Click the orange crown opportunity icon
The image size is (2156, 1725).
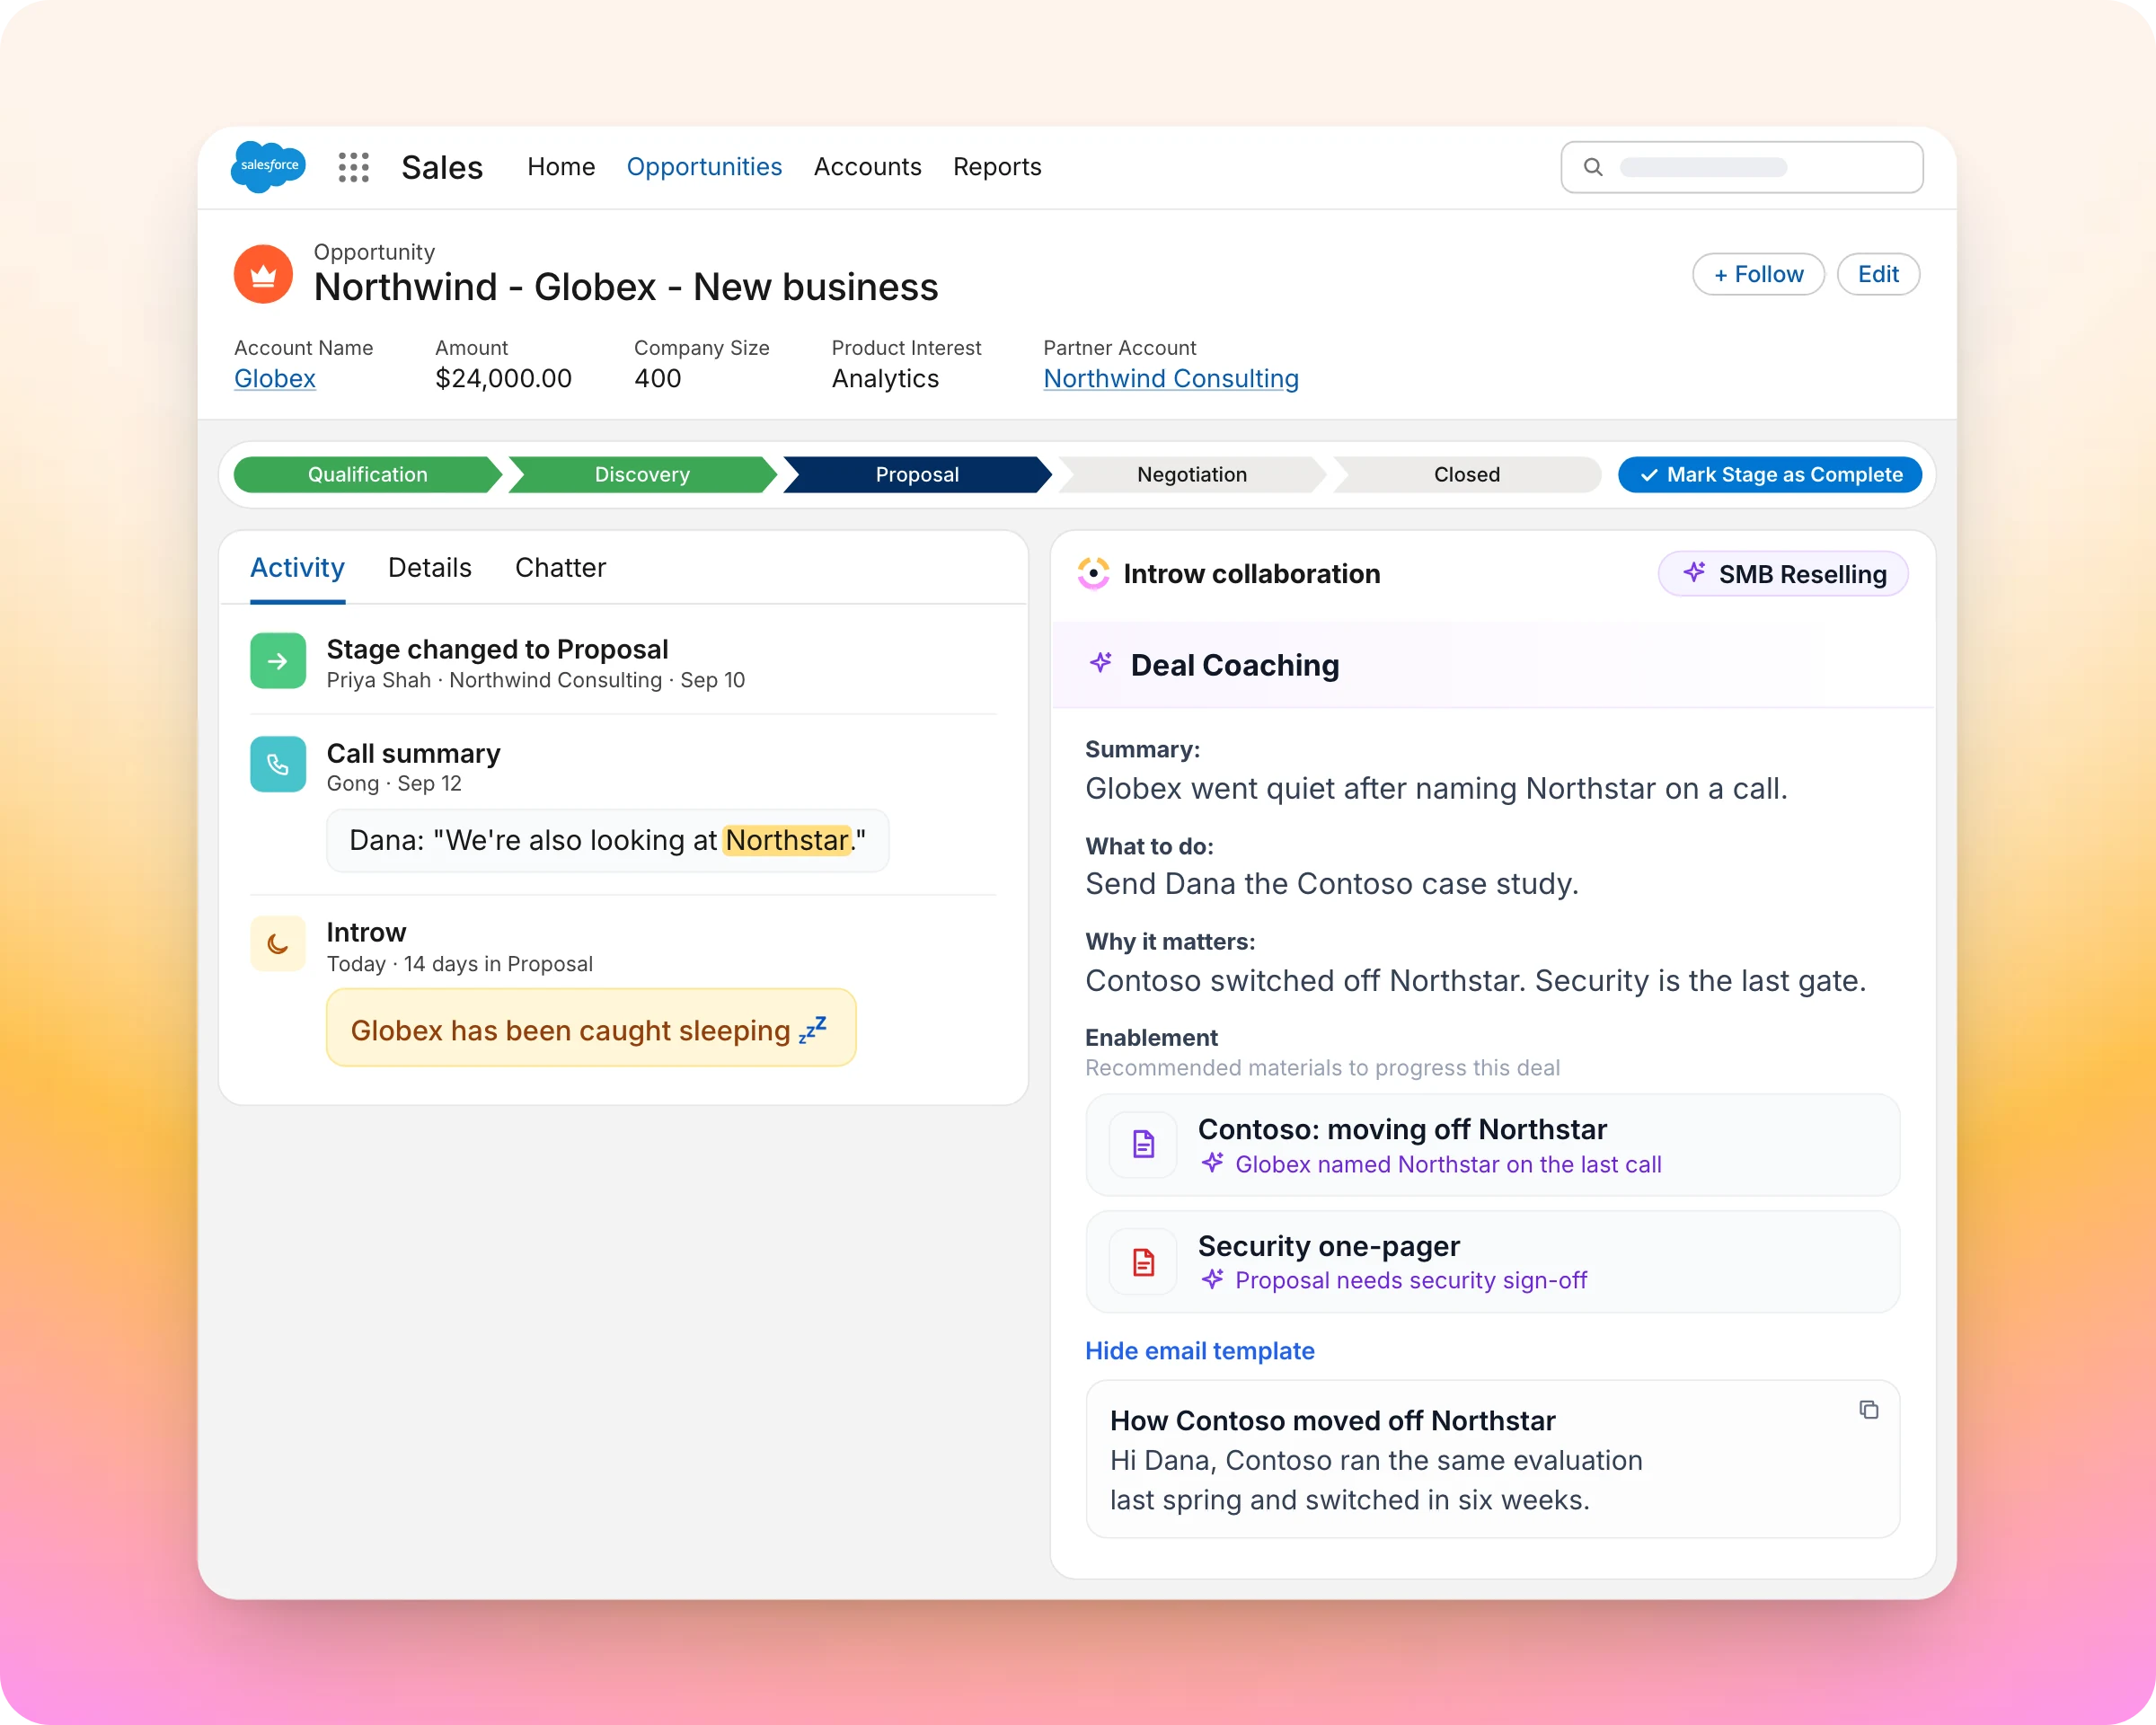coord(263,274)
